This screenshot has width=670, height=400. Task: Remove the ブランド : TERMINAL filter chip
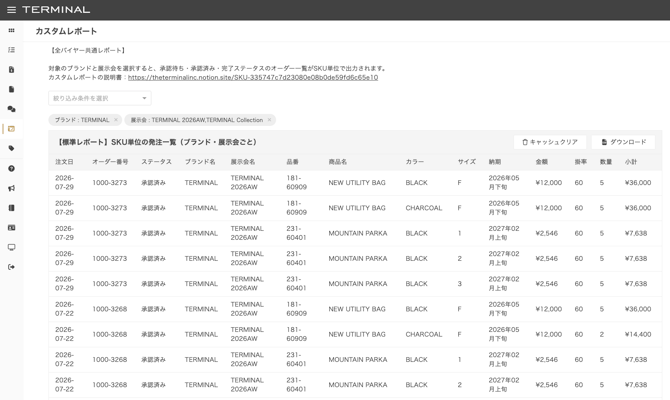[x=115, y=120]
